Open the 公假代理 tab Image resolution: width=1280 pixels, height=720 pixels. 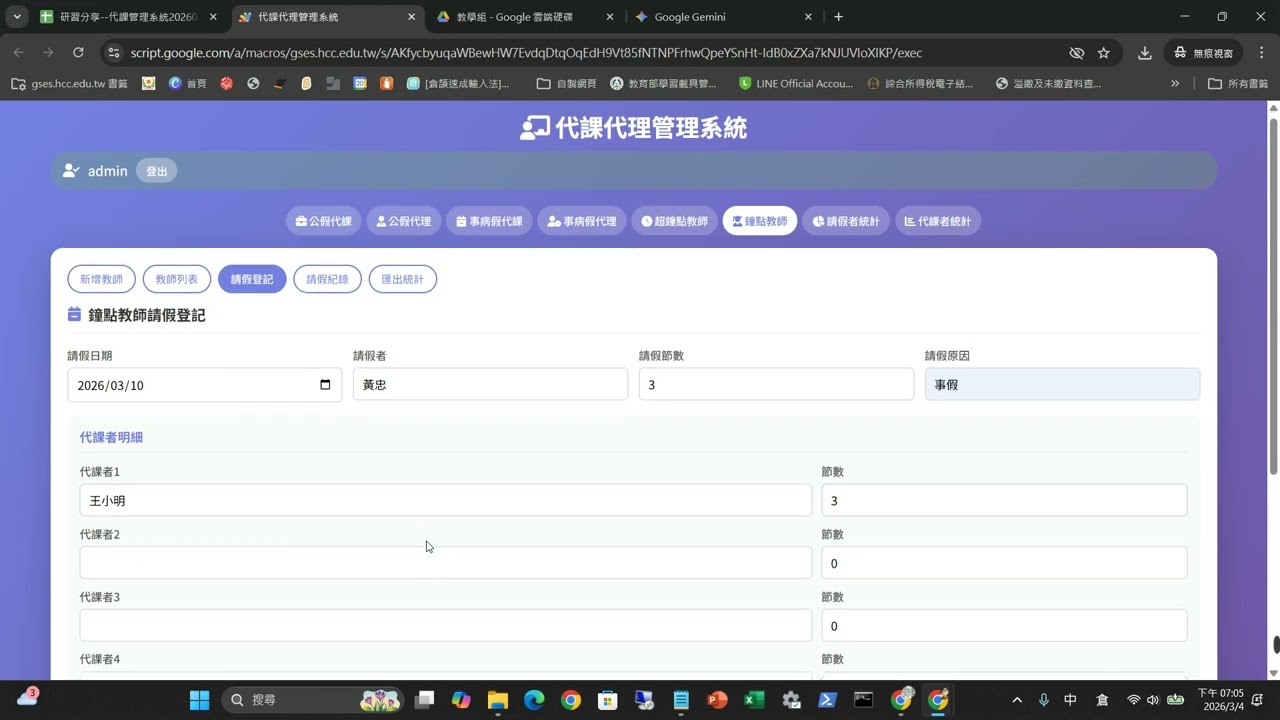click(403, 221)
